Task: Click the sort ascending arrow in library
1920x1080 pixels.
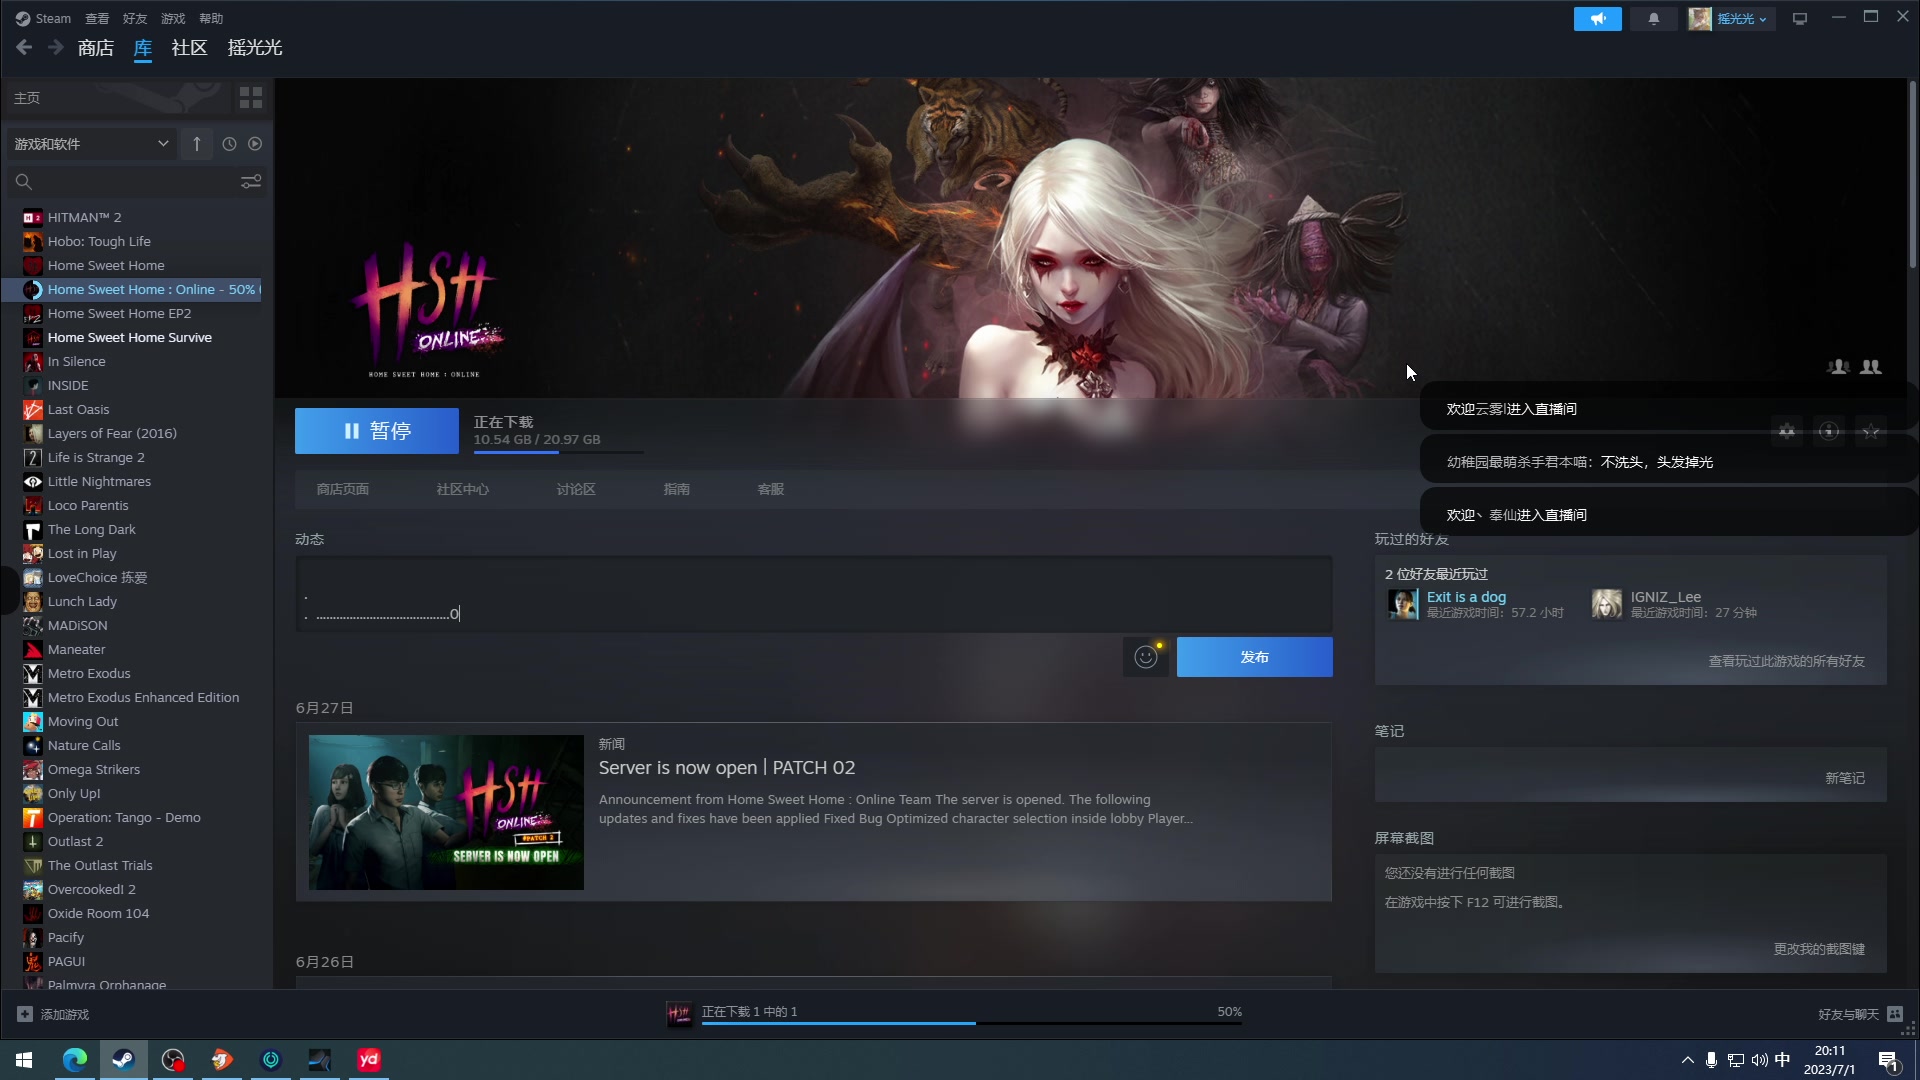Action: click(197, 144)
